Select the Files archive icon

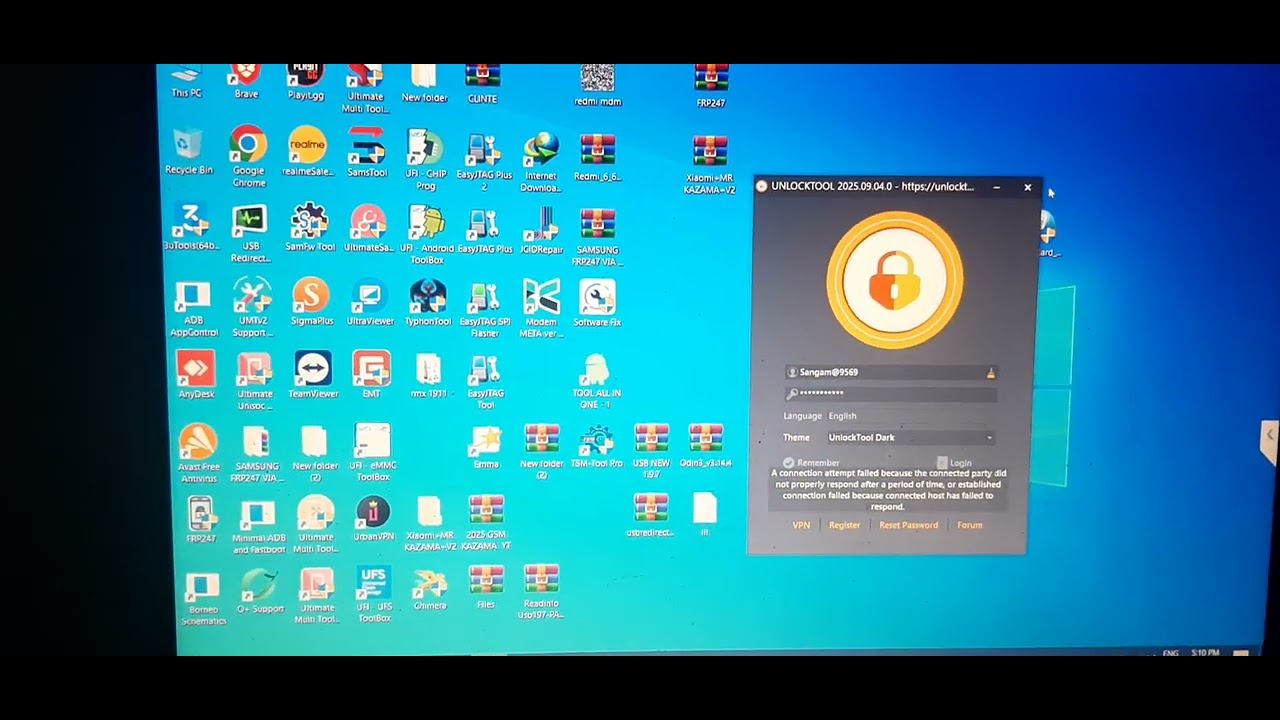(486, 588)
